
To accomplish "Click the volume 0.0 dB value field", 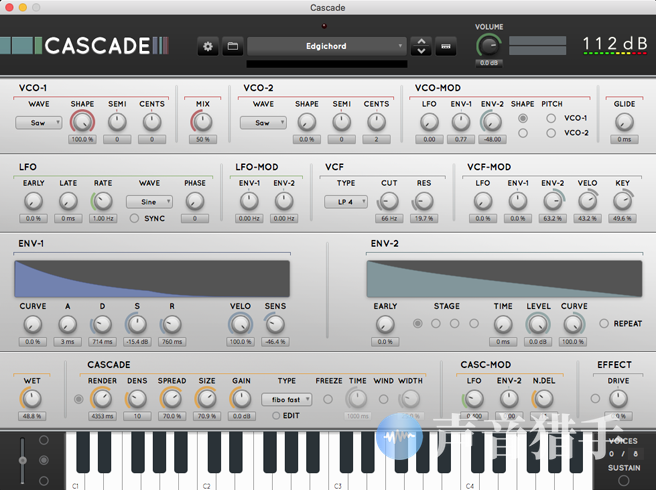I will [489, 63].
